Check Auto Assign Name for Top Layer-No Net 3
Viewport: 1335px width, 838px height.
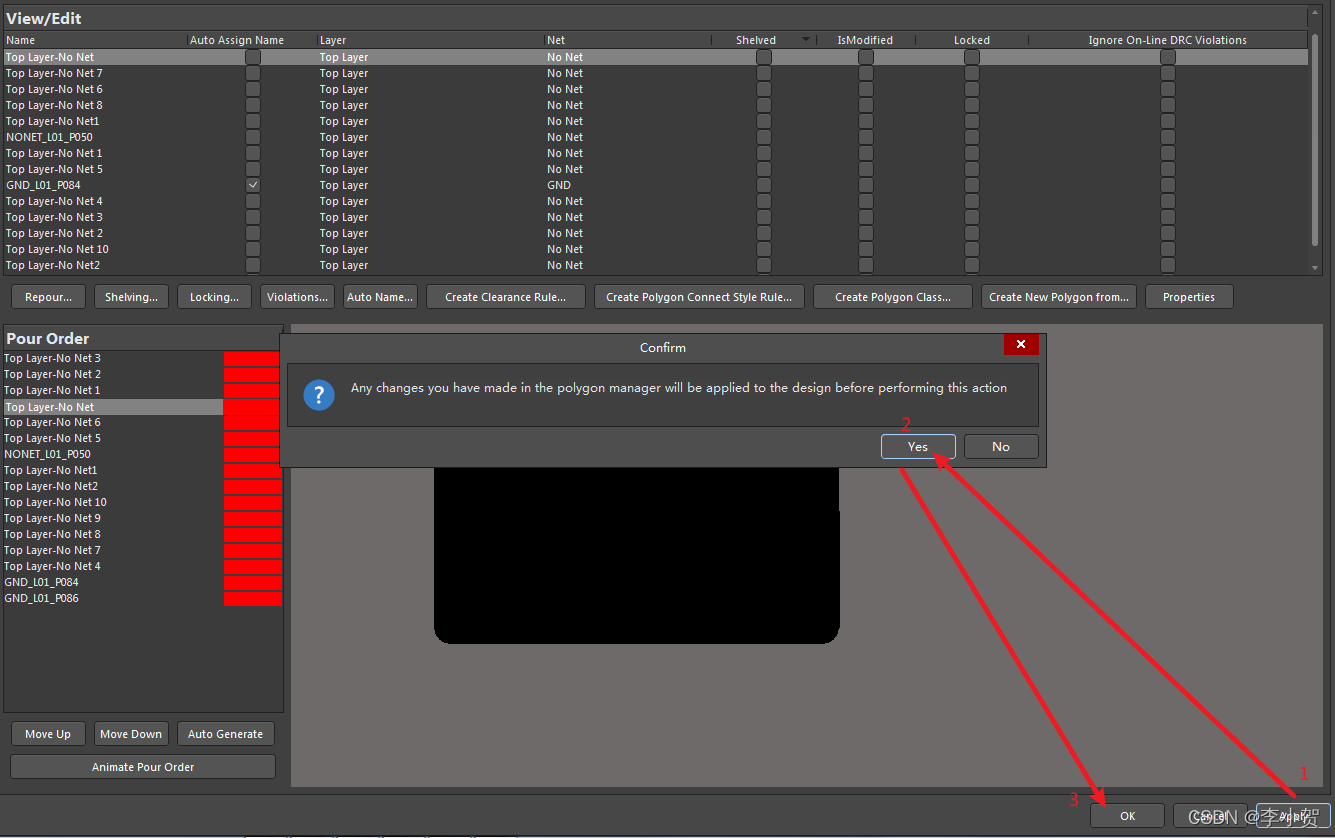click(x=253, y=217)
